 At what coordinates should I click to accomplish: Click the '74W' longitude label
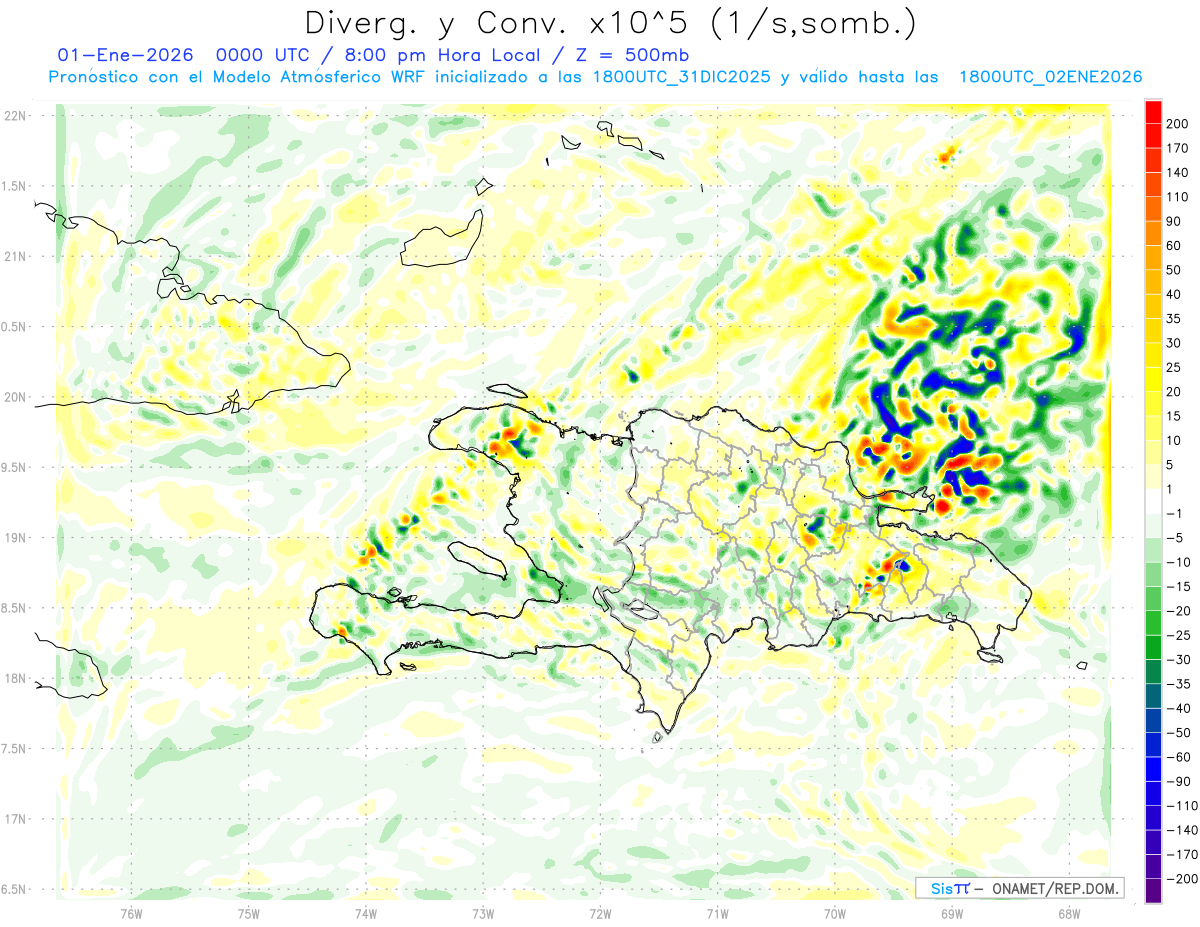coord(365,913)
